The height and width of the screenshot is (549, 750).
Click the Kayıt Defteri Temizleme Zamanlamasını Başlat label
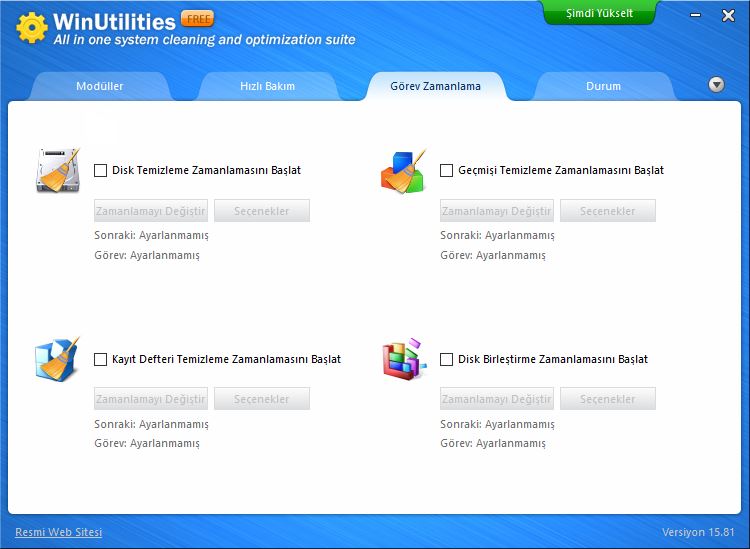click(x=226, y=359)
